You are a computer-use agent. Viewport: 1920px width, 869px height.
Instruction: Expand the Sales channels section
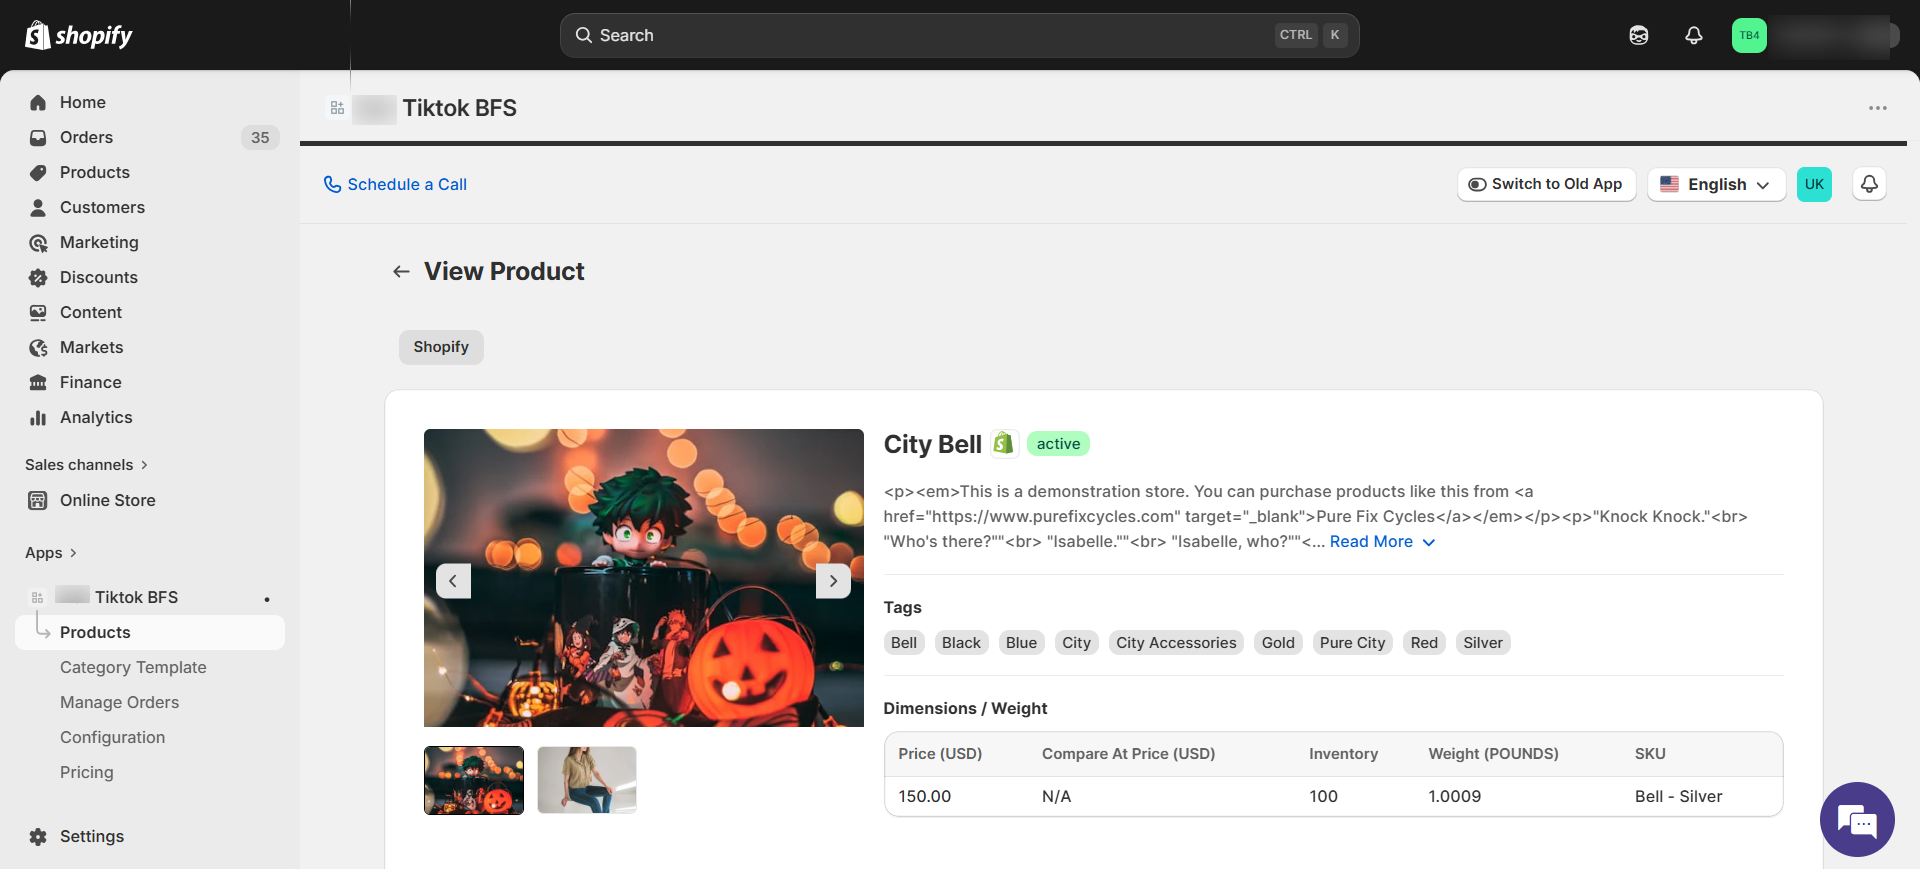pyautogui.click(x=86, y=465)
